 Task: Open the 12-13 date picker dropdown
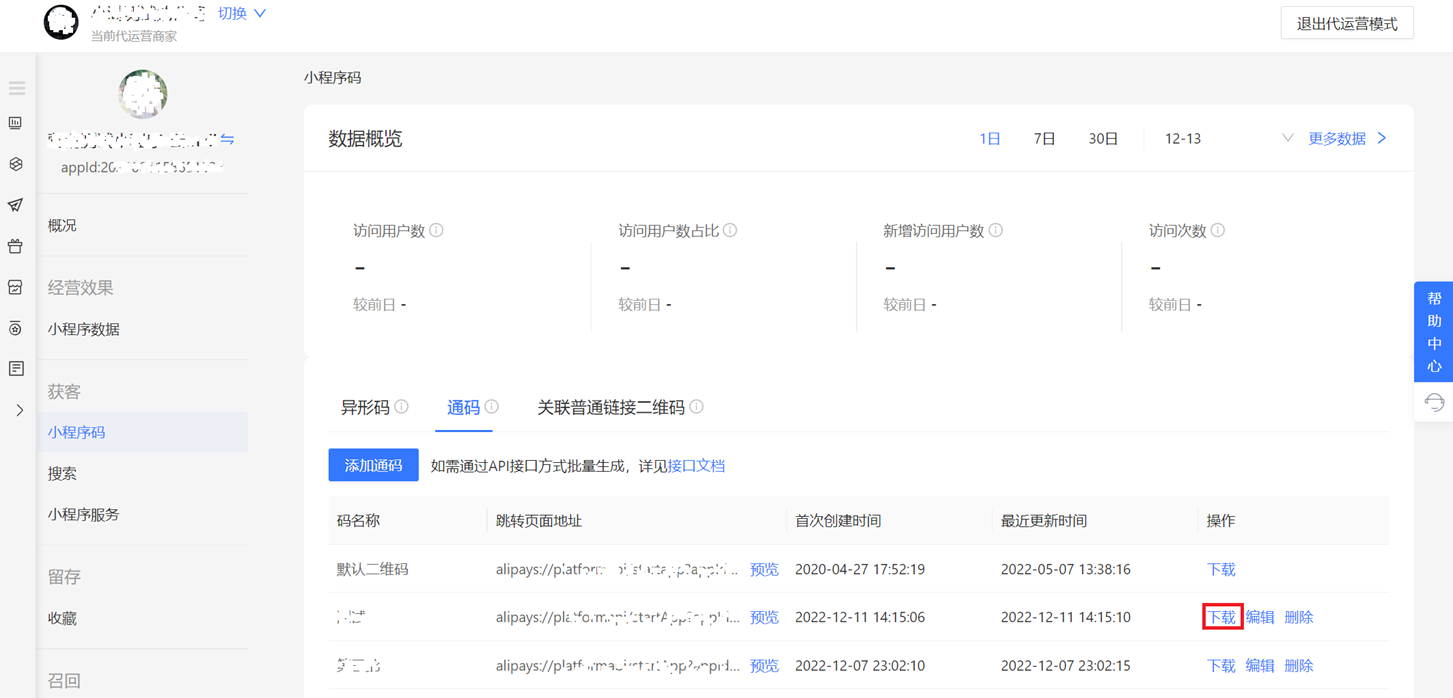[1228, 139]
